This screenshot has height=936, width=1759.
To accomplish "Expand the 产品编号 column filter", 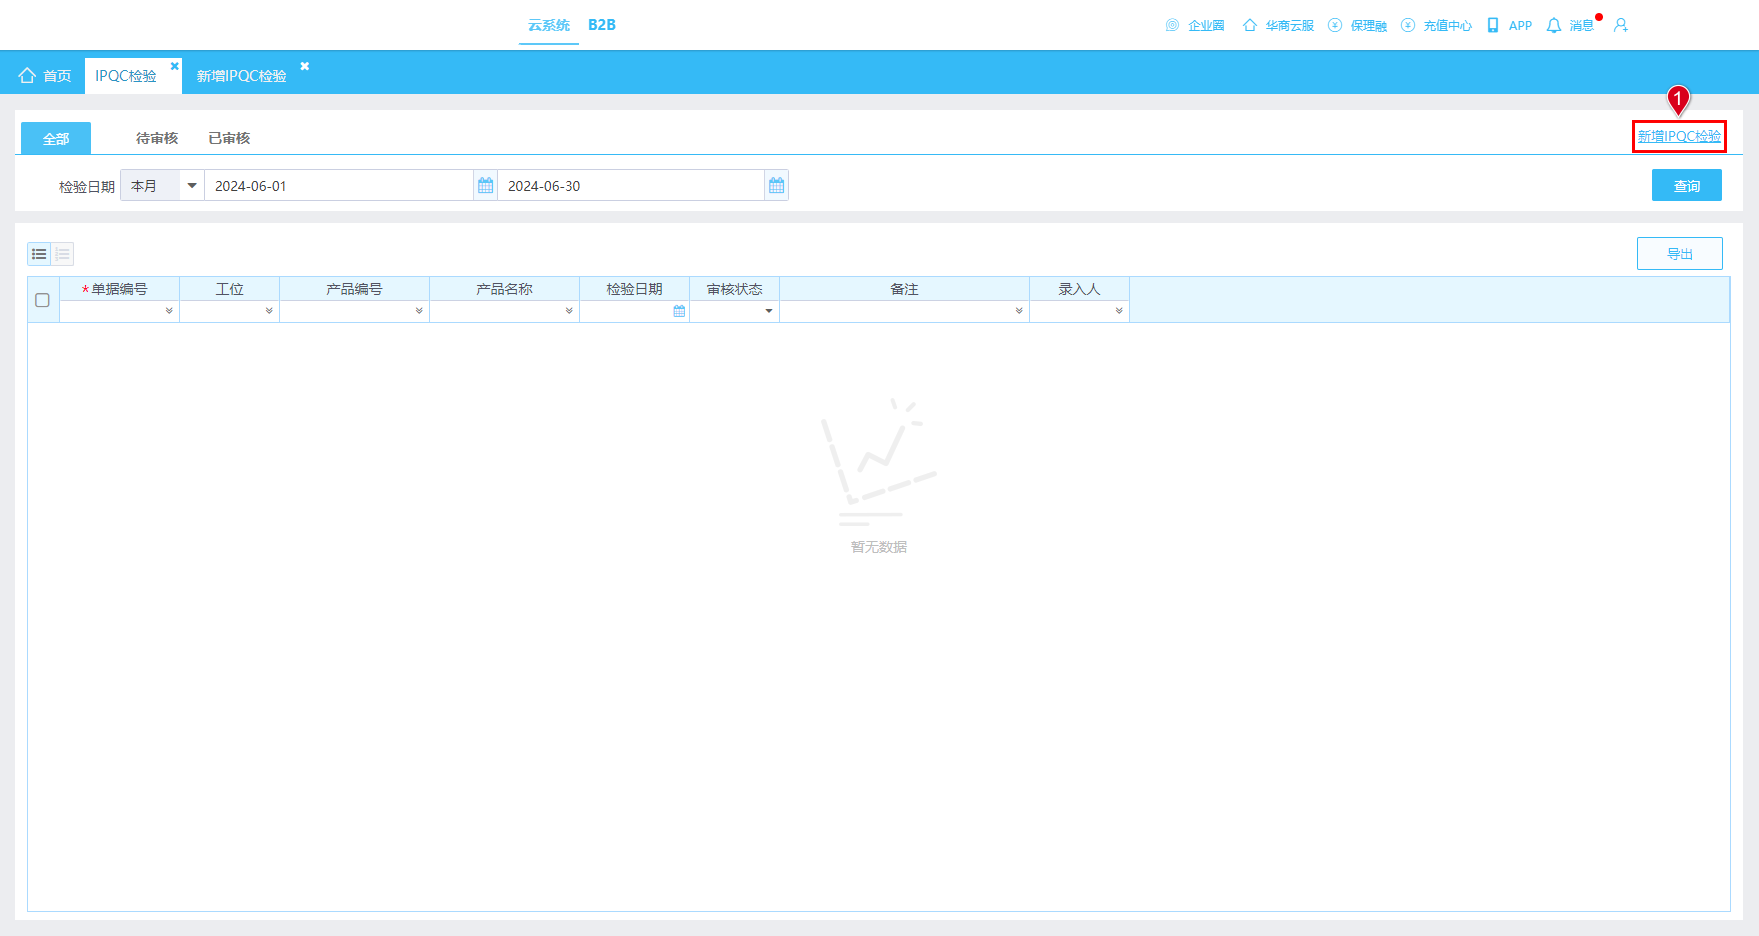I will point(419,311).
